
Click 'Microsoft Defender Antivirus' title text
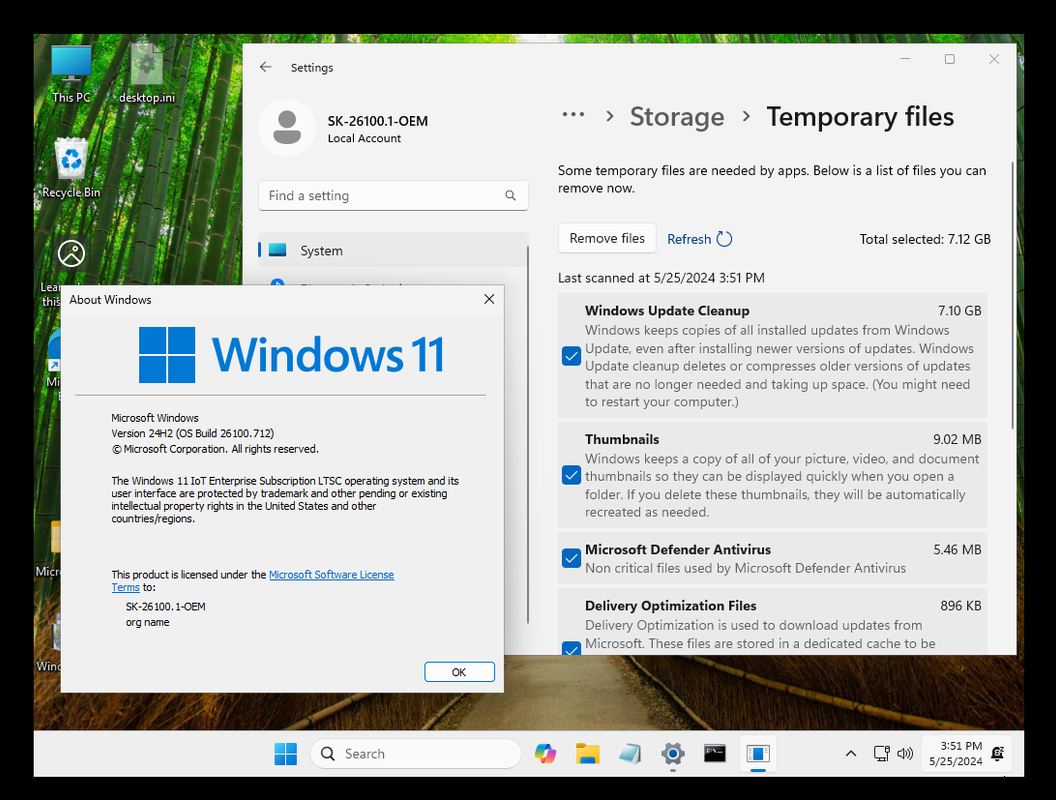pos(678,549)
